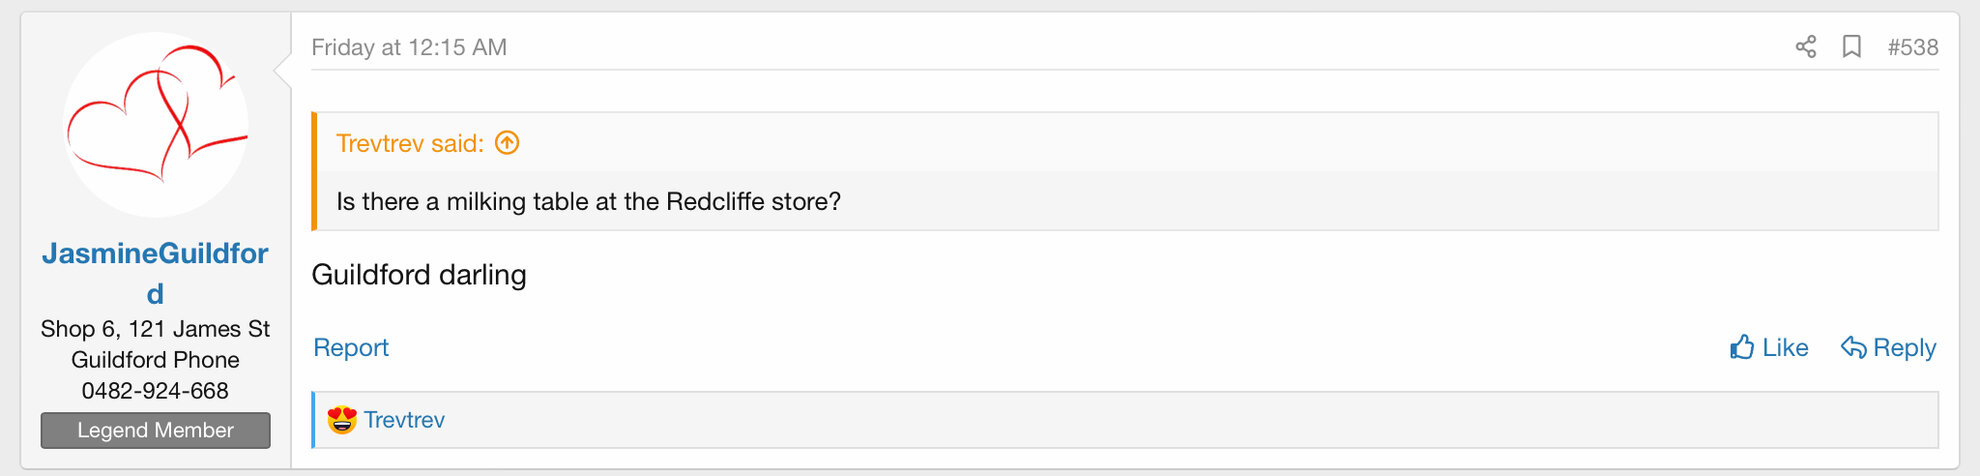
Task: Click the 'Guildford darling' post text
Action: point(419,275)
